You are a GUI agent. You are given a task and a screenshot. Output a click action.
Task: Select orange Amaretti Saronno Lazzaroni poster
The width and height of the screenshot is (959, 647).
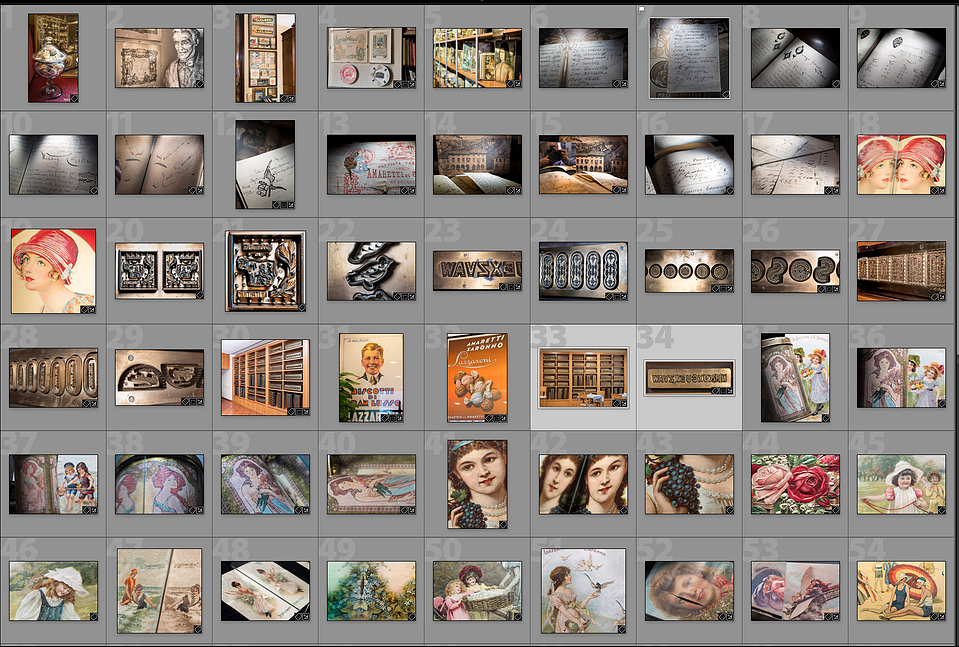coord(478,377)
